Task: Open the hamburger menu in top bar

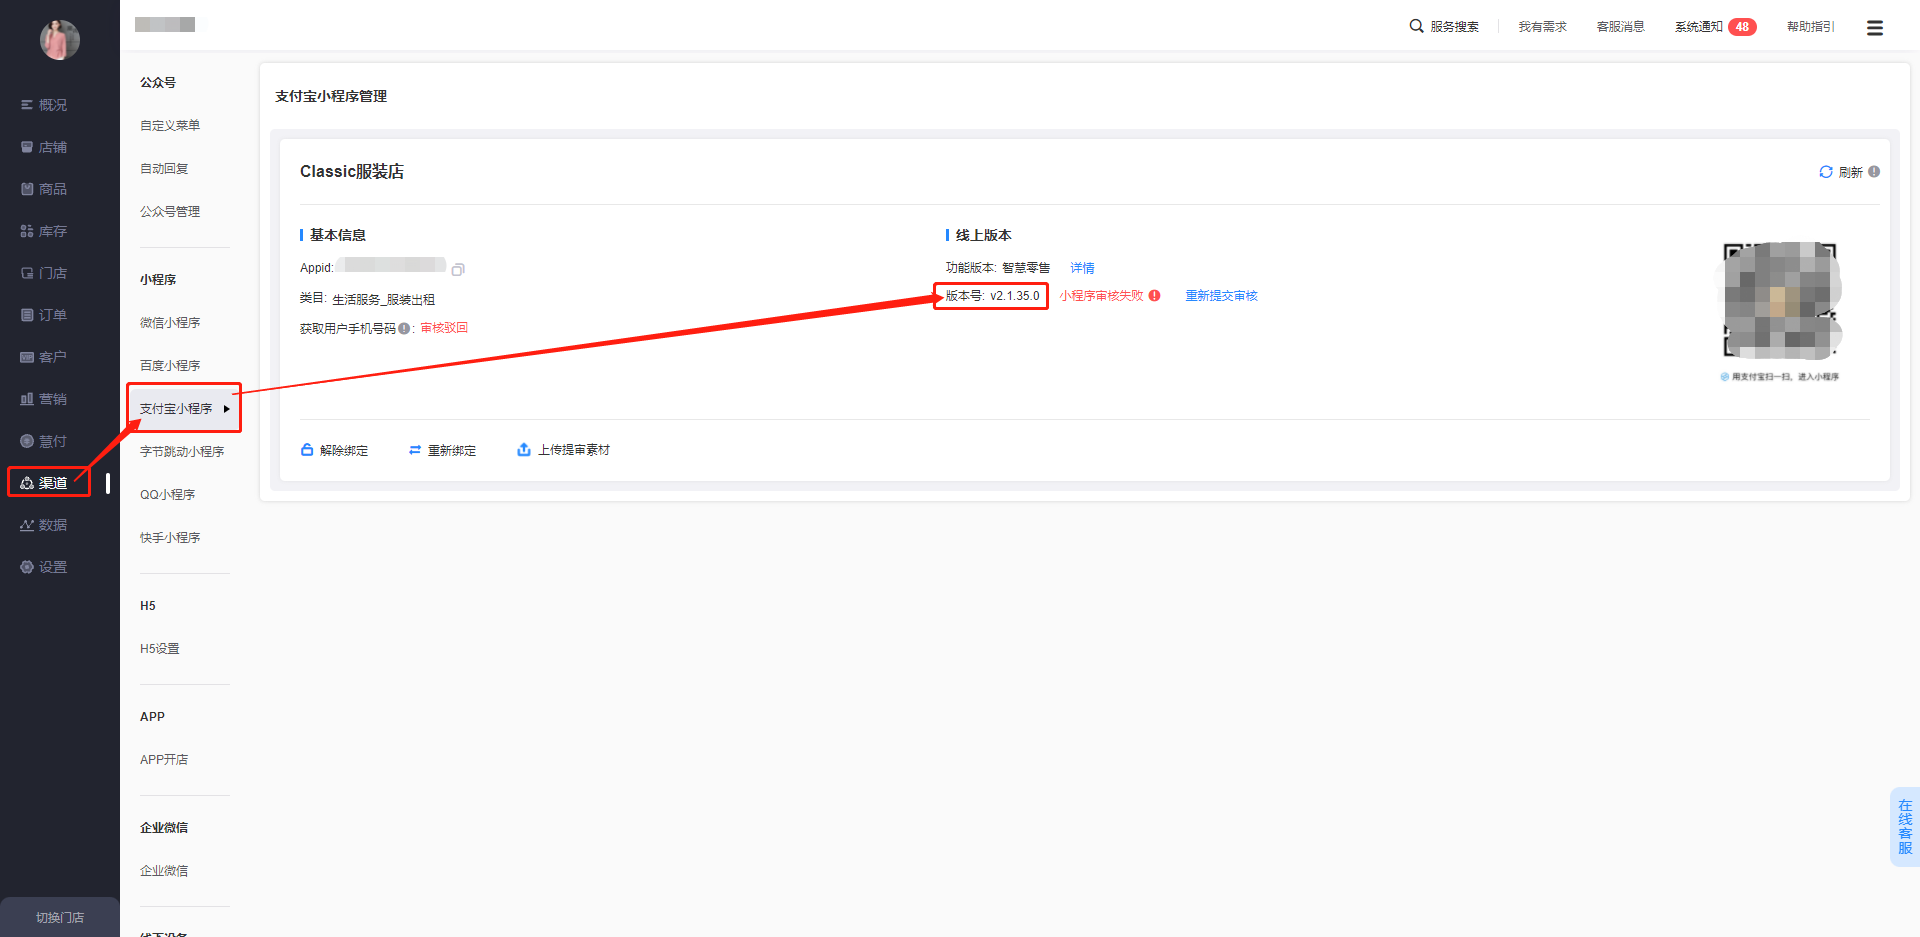Action: point(1874,28)
